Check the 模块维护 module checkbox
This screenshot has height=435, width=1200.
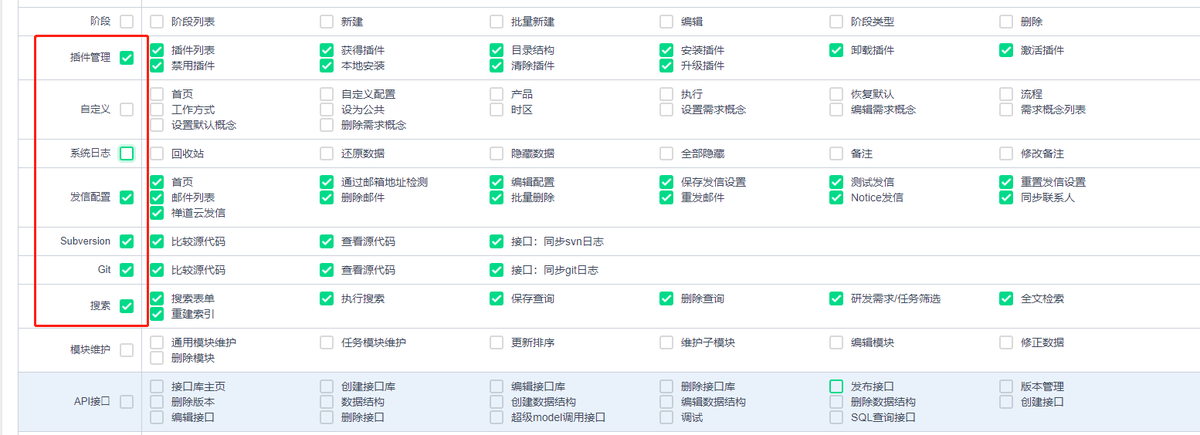pos(126,350)
